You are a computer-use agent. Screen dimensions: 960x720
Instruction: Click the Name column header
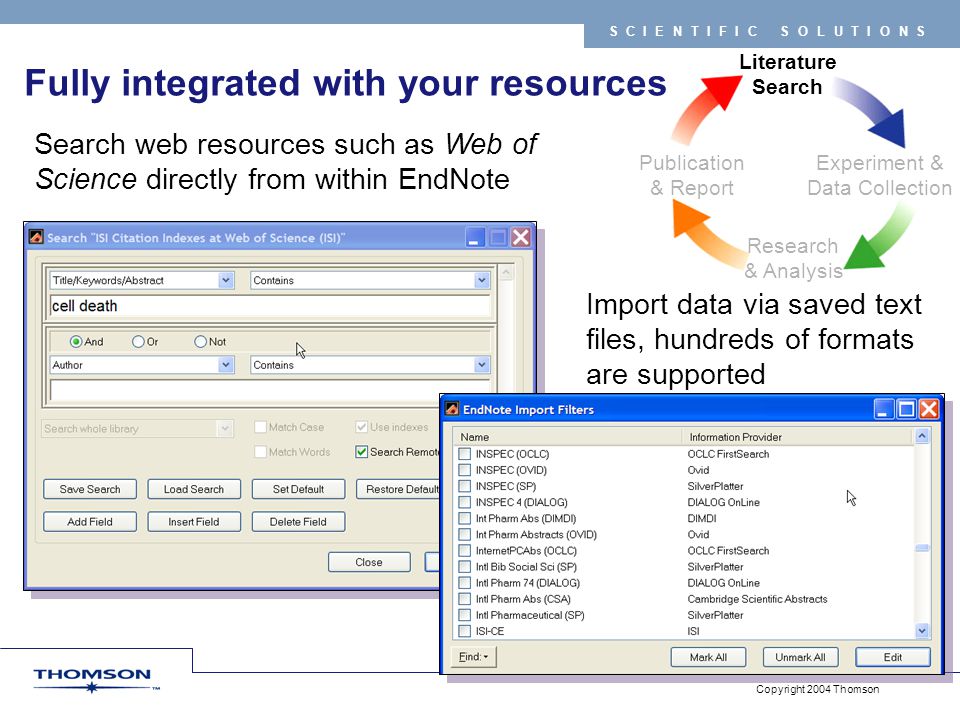568,437
